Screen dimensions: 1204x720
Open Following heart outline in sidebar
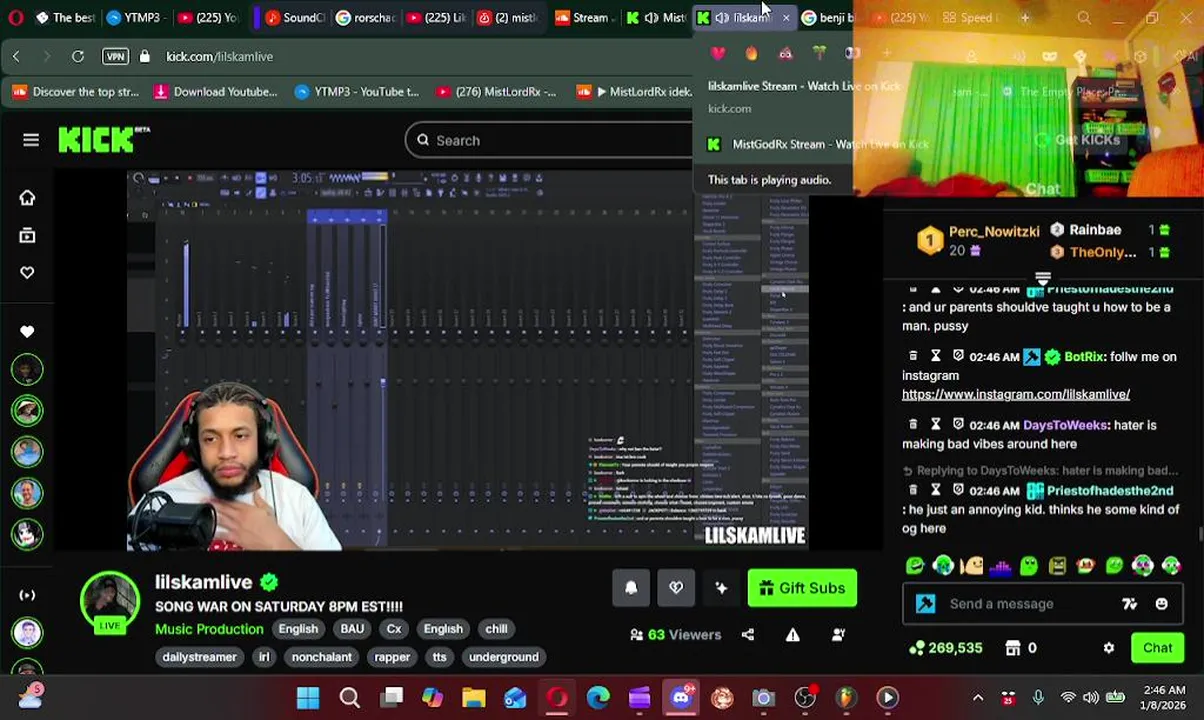tap(27, 273)
